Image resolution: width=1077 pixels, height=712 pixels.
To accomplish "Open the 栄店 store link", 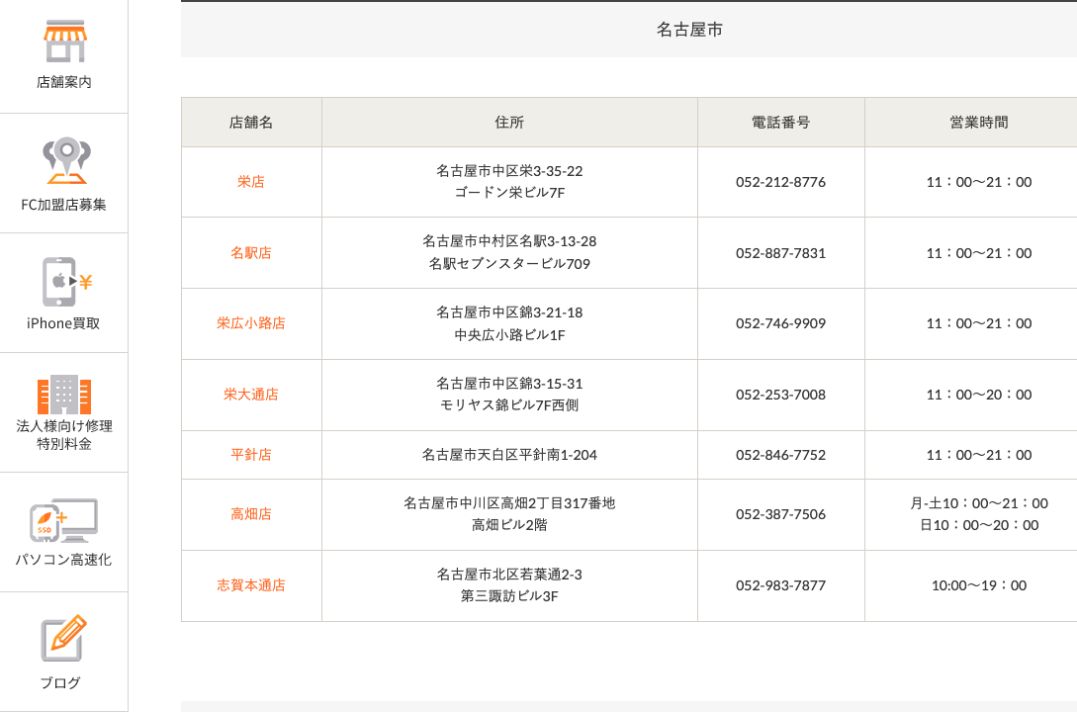I will 251,182.
